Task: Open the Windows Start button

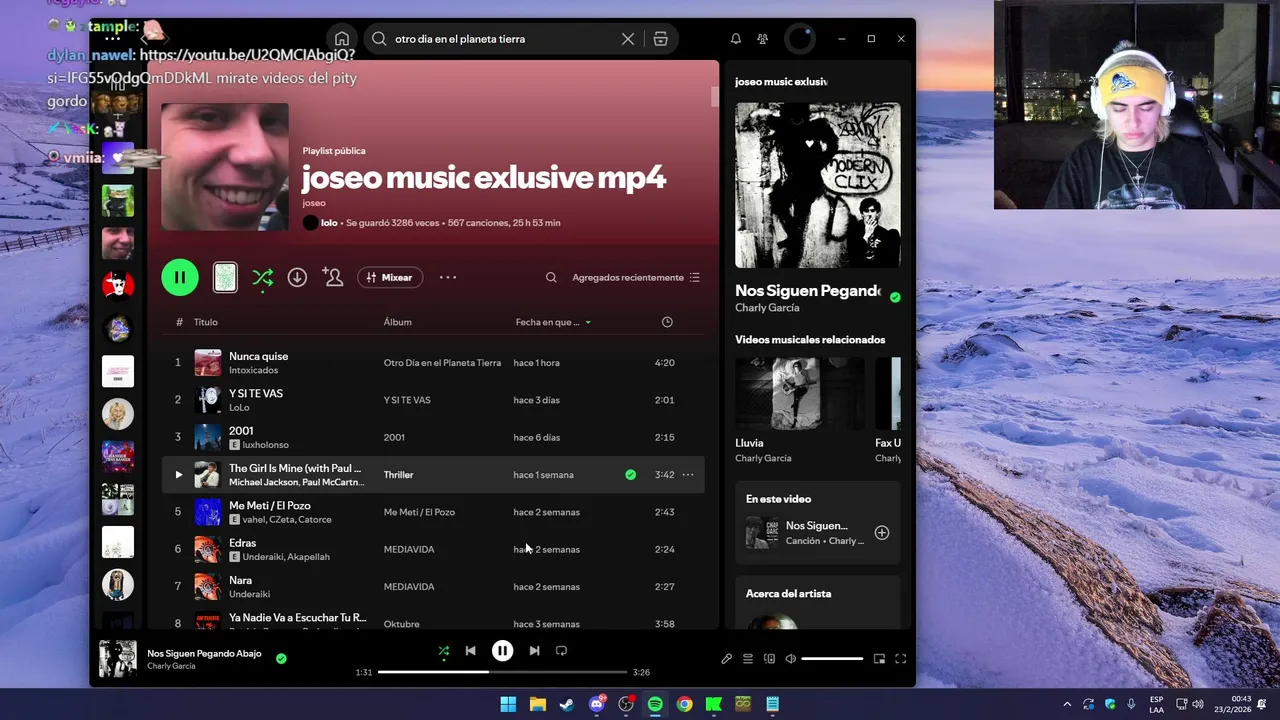Action: (508, 704)
